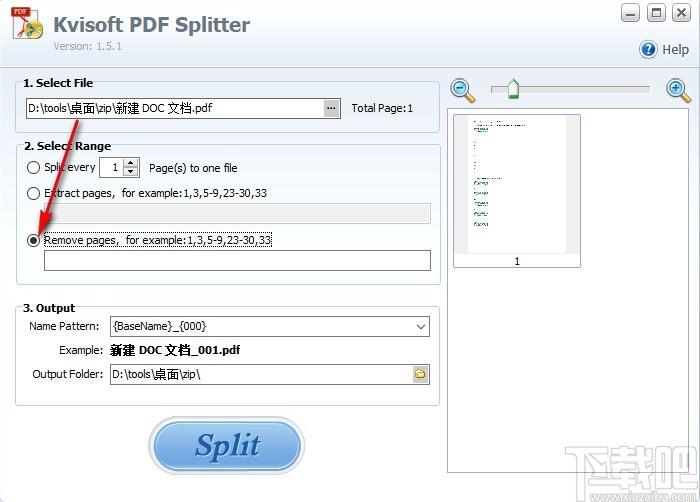This screenshot has height=502, width=700.
Task: Increase the pages-per-file spinner value
Action: [x=132, y=163]
